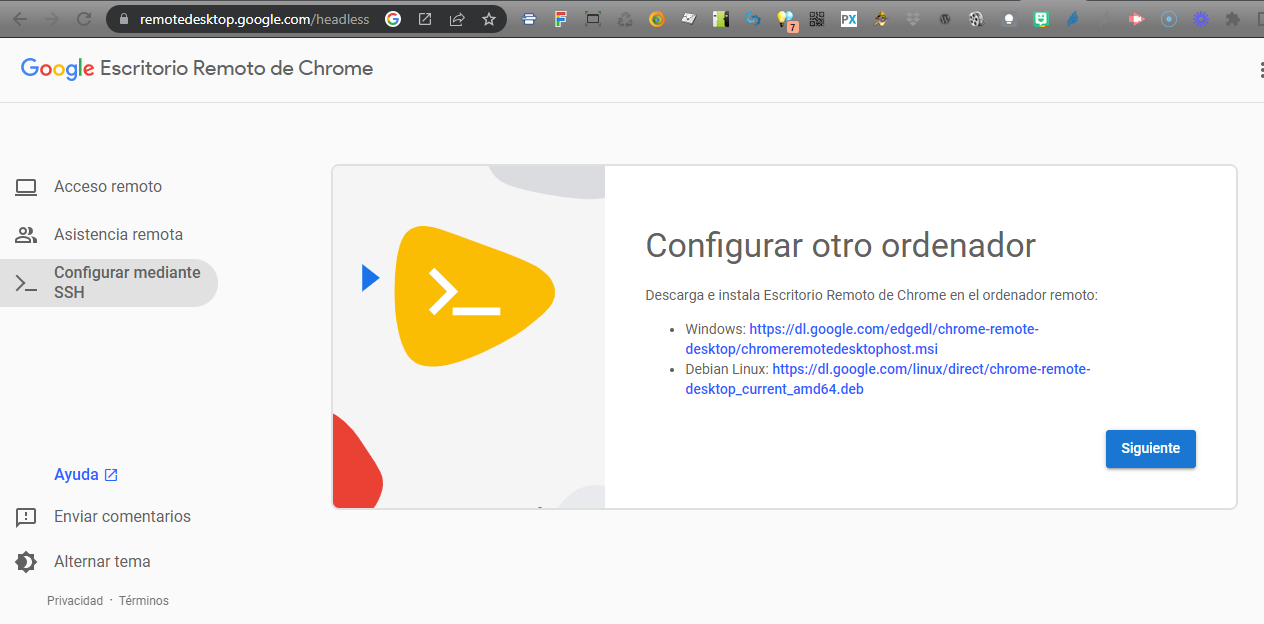Click the Dropbox extension icon
Image resolution: width=1264 pixels, height=624 pixels.
(913, 19)
